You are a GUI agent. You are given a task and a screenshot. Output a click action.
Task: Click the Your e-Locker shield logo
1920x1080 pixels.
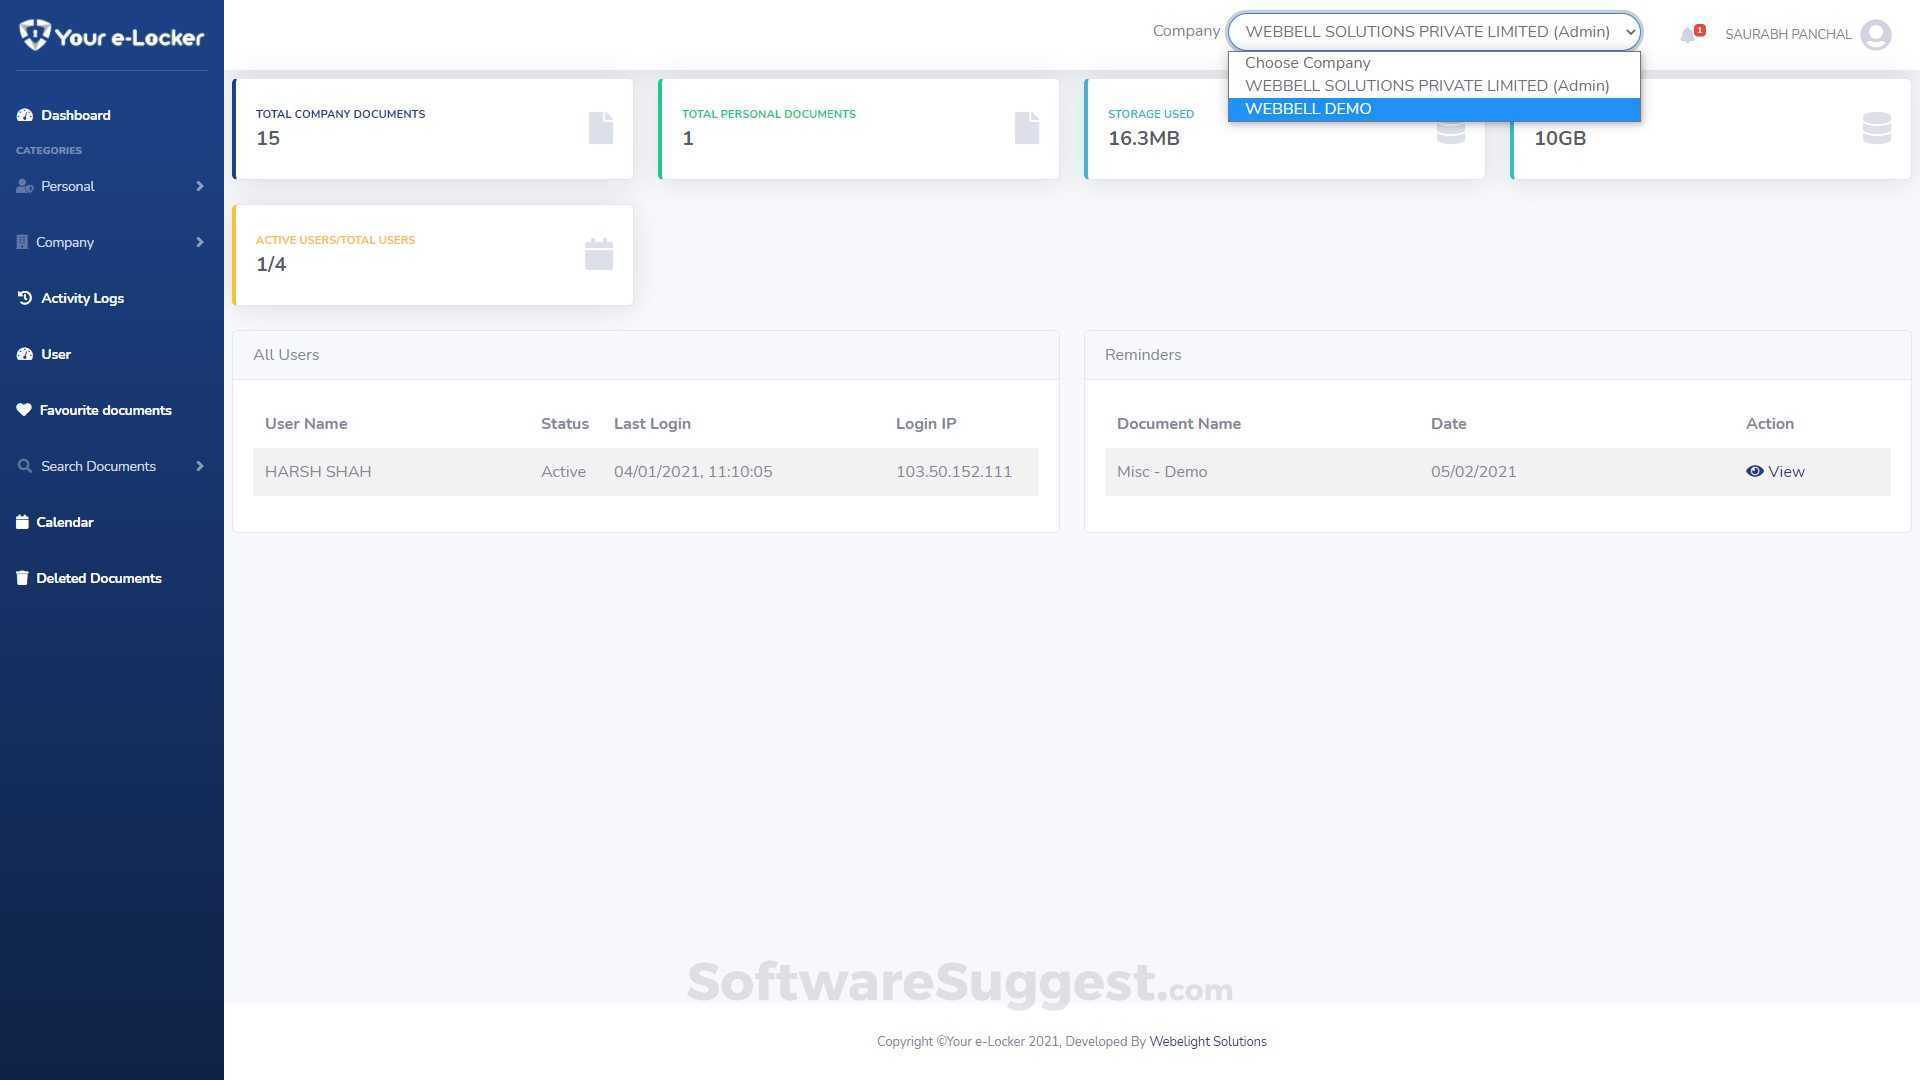34,35
